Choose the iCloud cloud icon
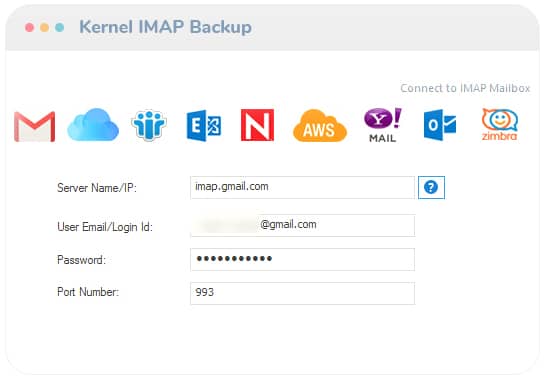The height and width of the screenshot is (380, 545). pos(93,125)
